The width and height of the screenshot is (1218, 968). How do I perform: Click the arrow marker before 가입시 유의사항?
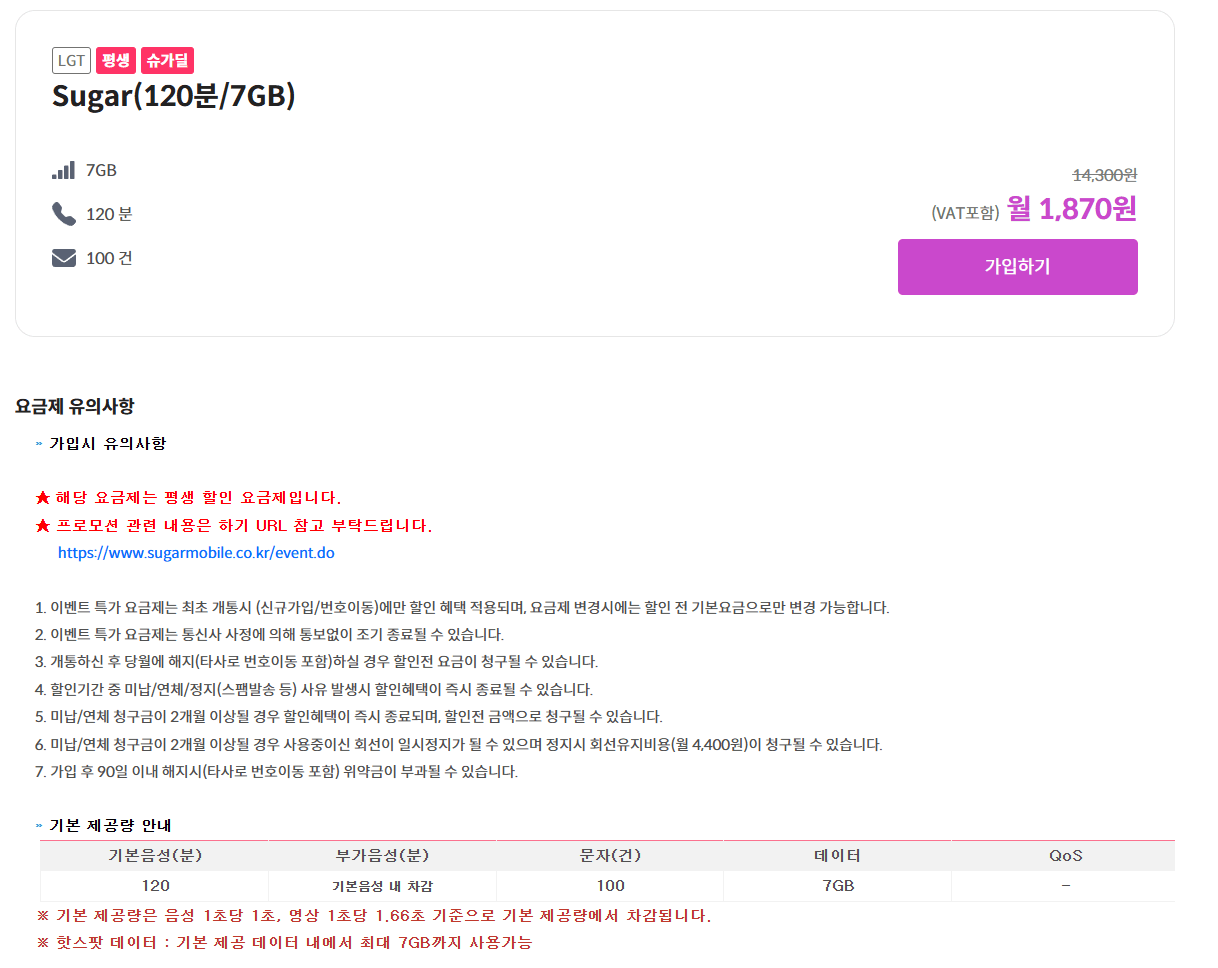[x=38, y=442]
